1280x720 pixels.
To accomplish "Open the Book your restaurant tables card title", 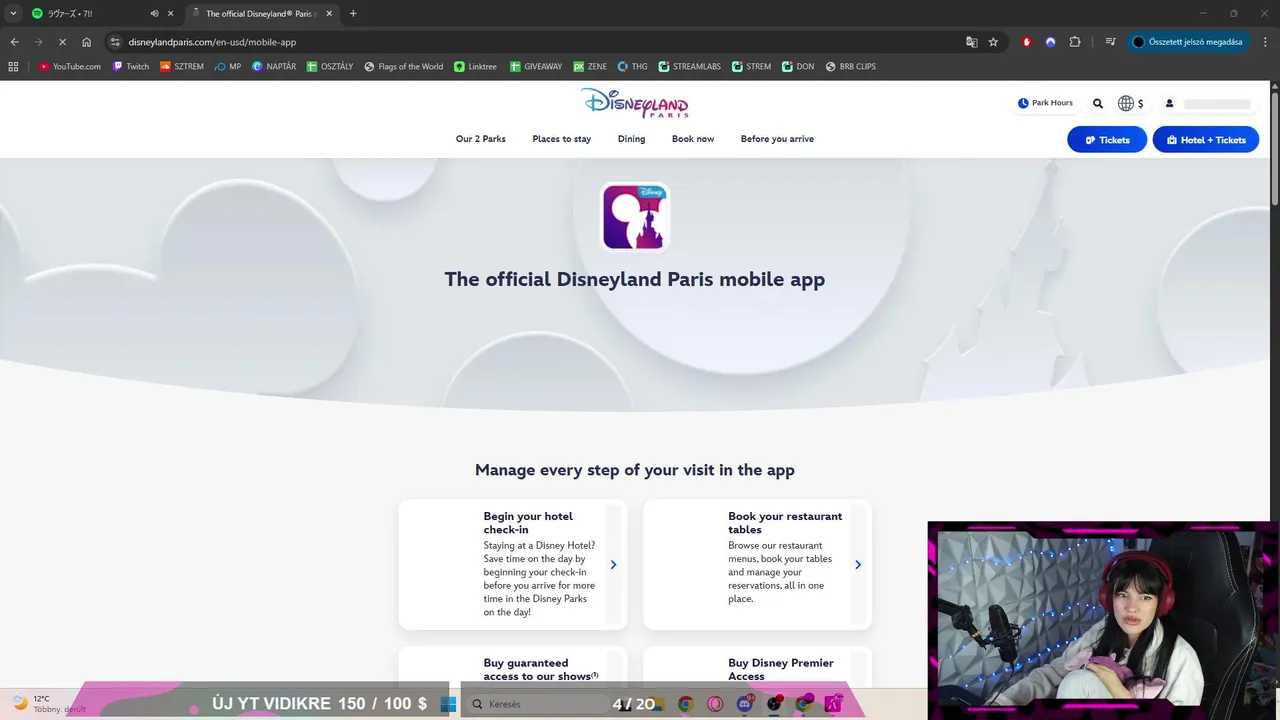I will [785, 523].
